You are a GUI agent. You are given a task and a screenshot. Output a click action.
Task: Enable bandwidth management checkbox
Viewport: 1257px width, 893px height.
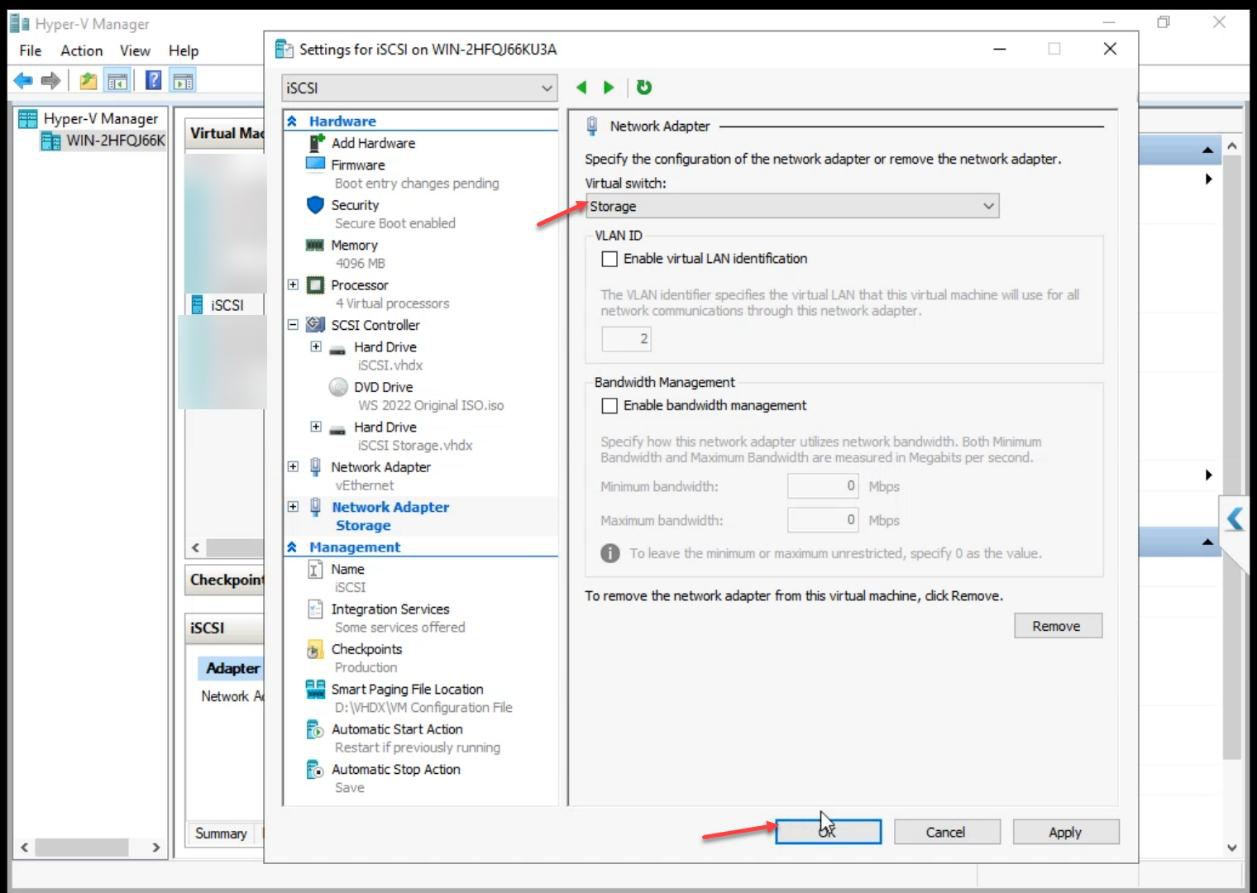pyautogui.click(x=609, y=406)
